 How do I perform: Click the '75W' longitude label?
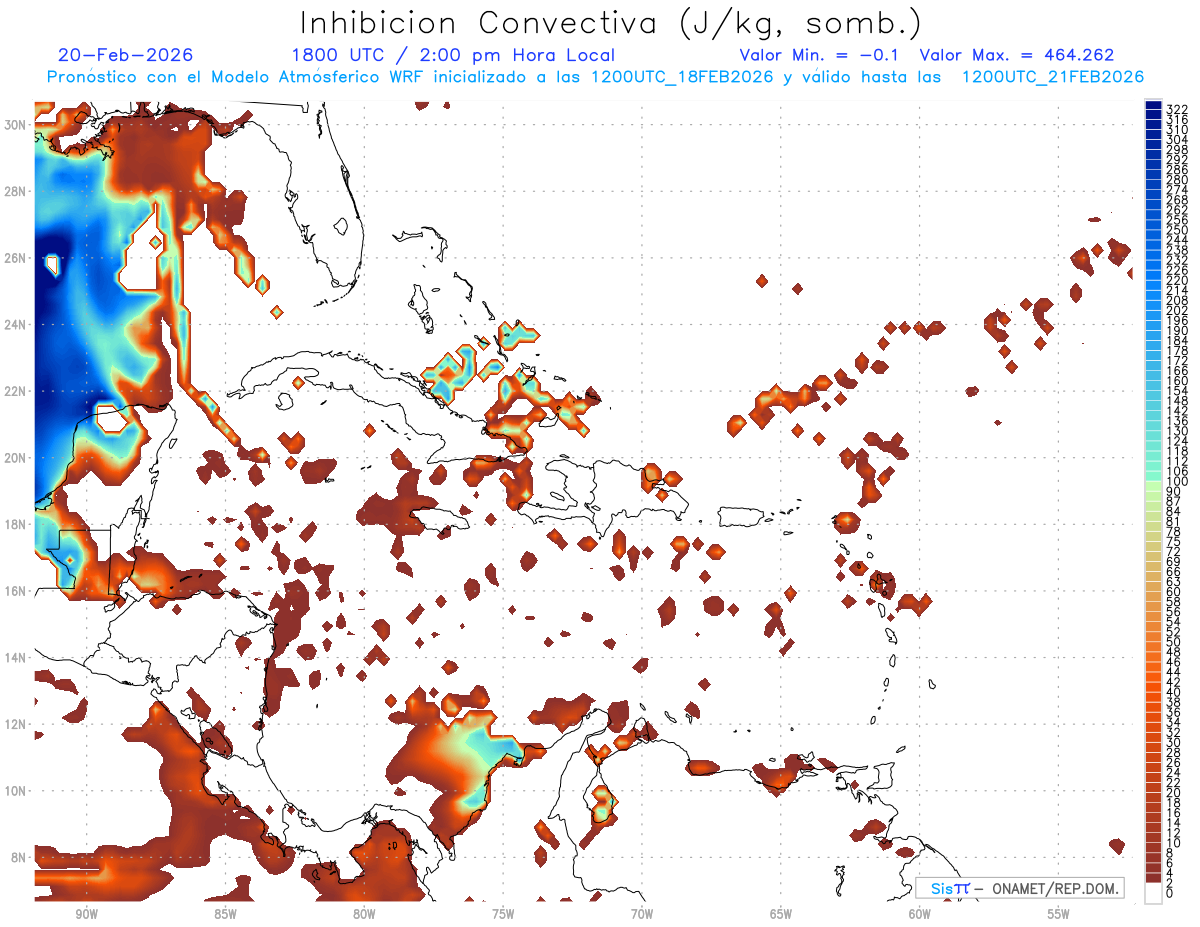(503, 915)
